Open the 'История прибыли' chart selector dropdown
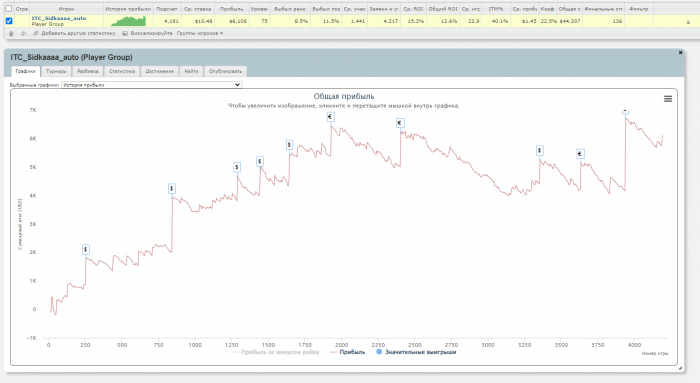Viewport: 700px width, 383px height. pos(151,85)
